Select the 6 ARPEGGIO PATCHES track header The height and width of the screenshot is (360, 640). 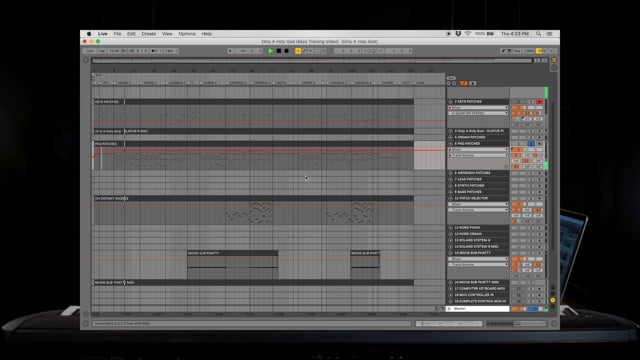[479, 173]
